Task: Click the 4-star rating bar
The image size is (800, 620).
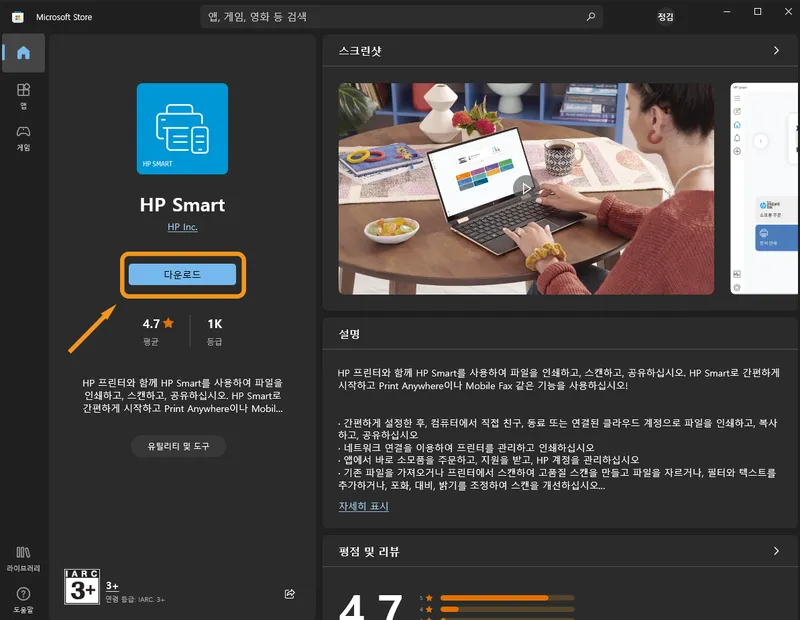Action: click(x=507, y=609)
